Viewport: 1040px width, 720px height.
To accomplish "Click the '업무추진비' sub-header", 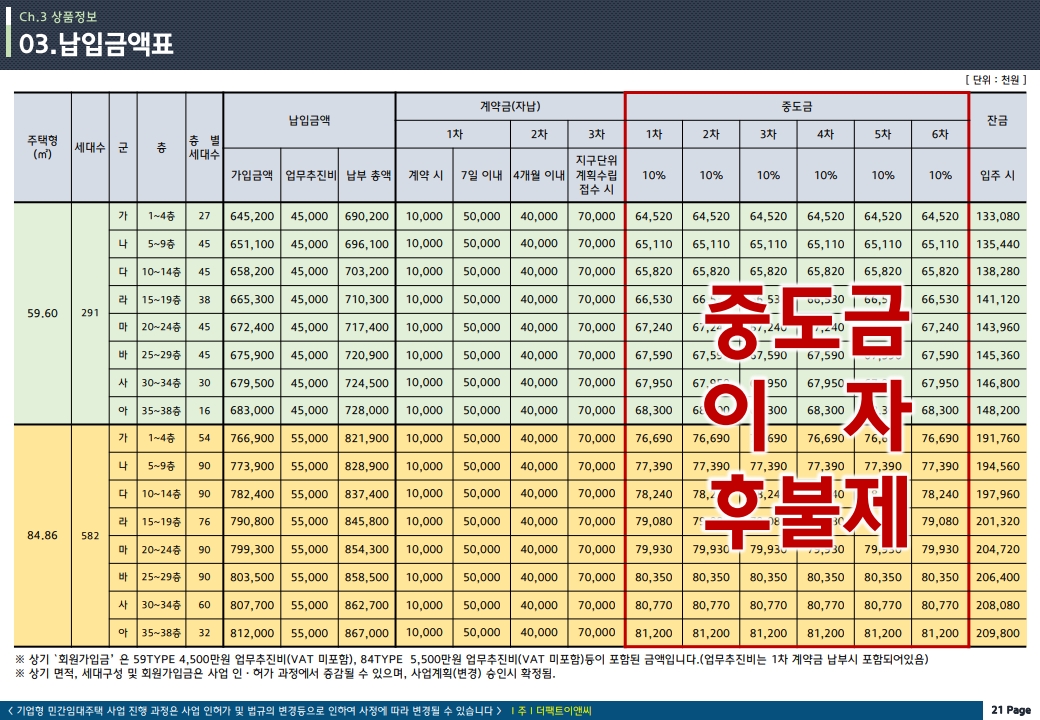I will click(x=310, y=175).
